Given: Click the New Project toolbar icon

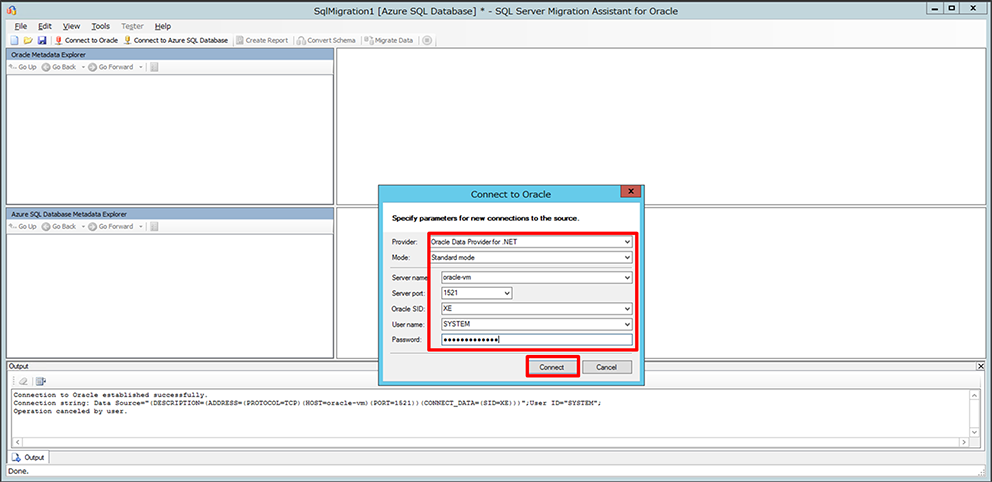Looking at the screenshot, I should click(15, 40).
